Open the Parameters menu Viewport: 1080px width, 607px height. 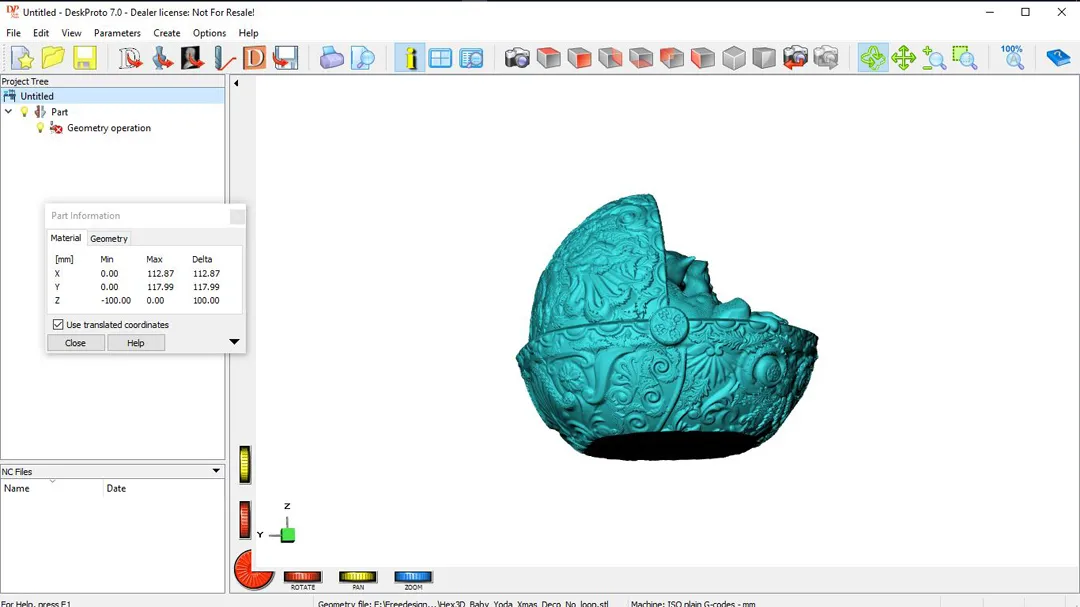117,33
